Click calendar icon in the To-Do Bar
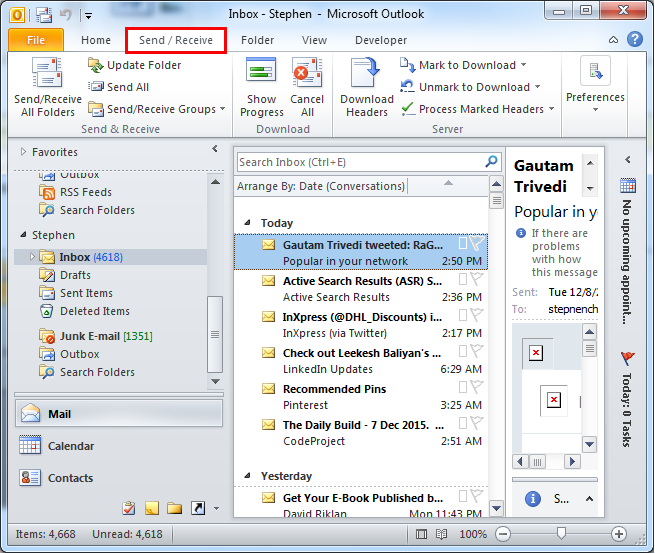The height and width of the screenshot is (553, 655). click(628, 185)
